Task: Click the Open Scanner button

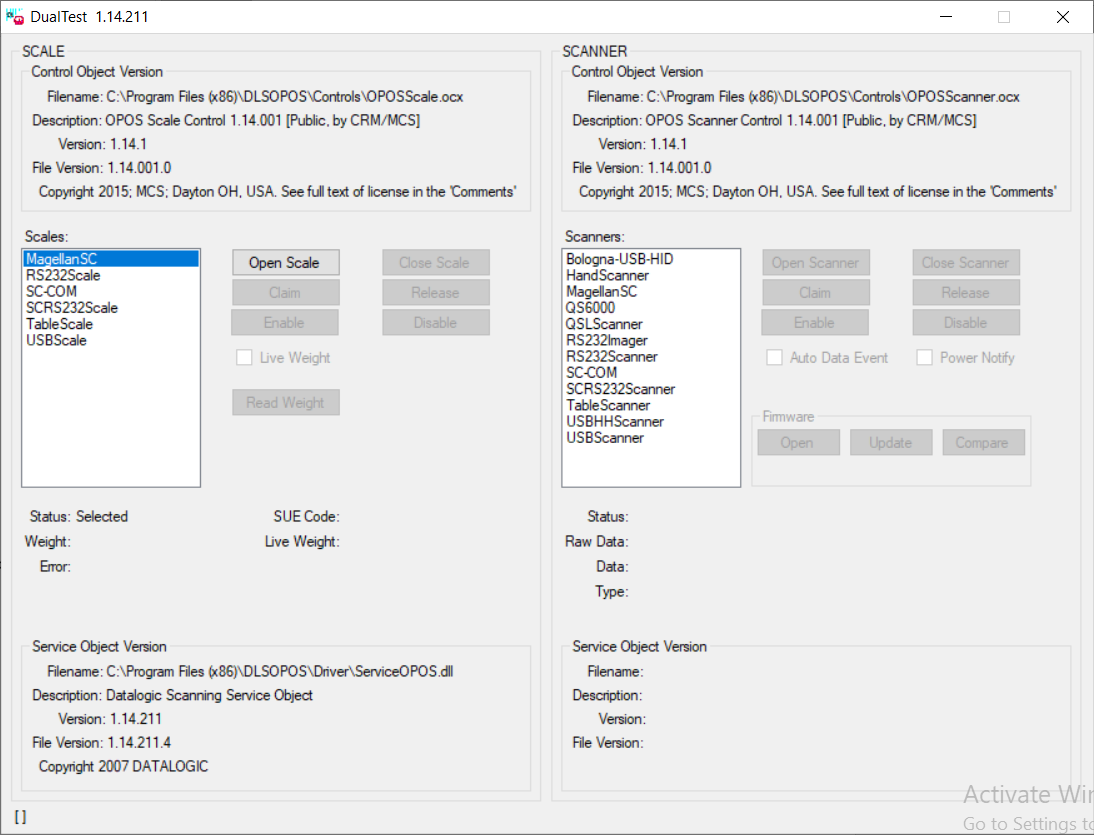Action: (x=815, y=263)
